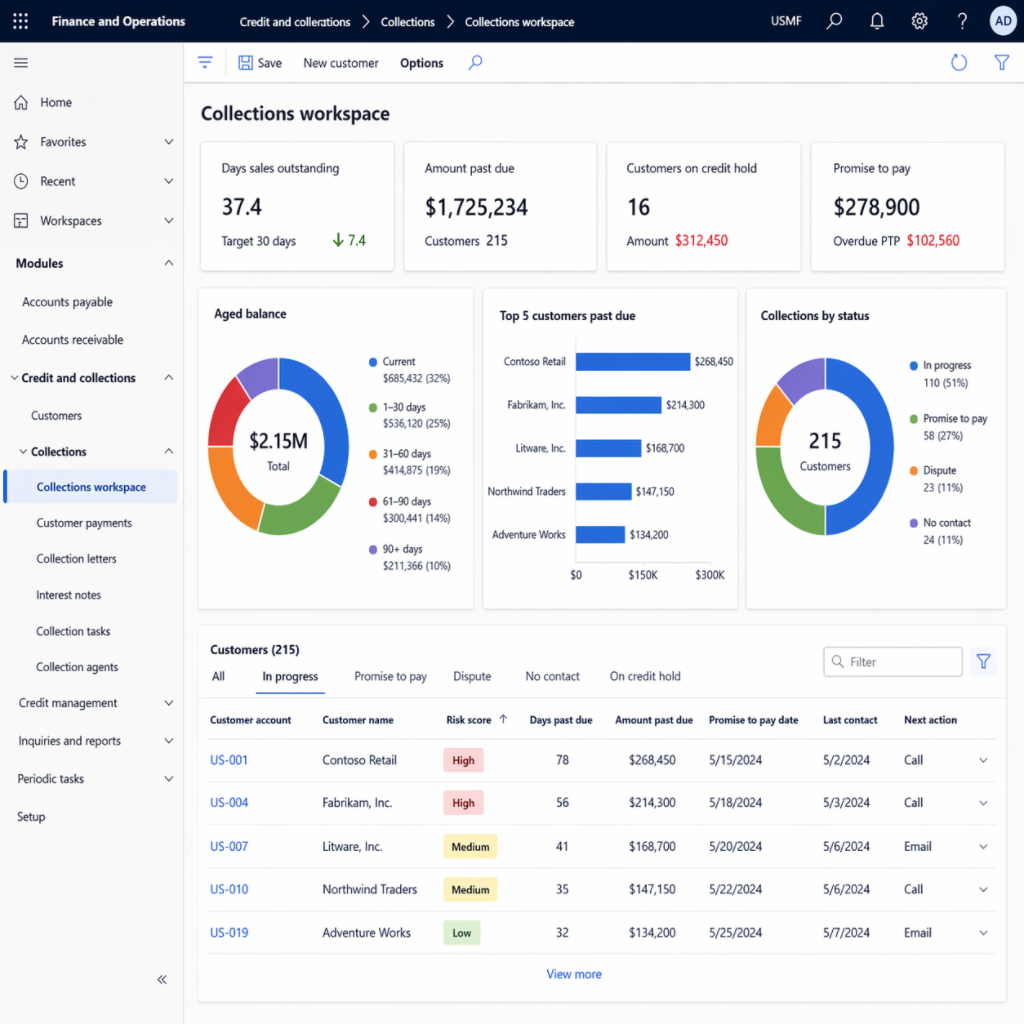1024x1024 pixels.
Task: Click the View more link
Action: [574, 974]
